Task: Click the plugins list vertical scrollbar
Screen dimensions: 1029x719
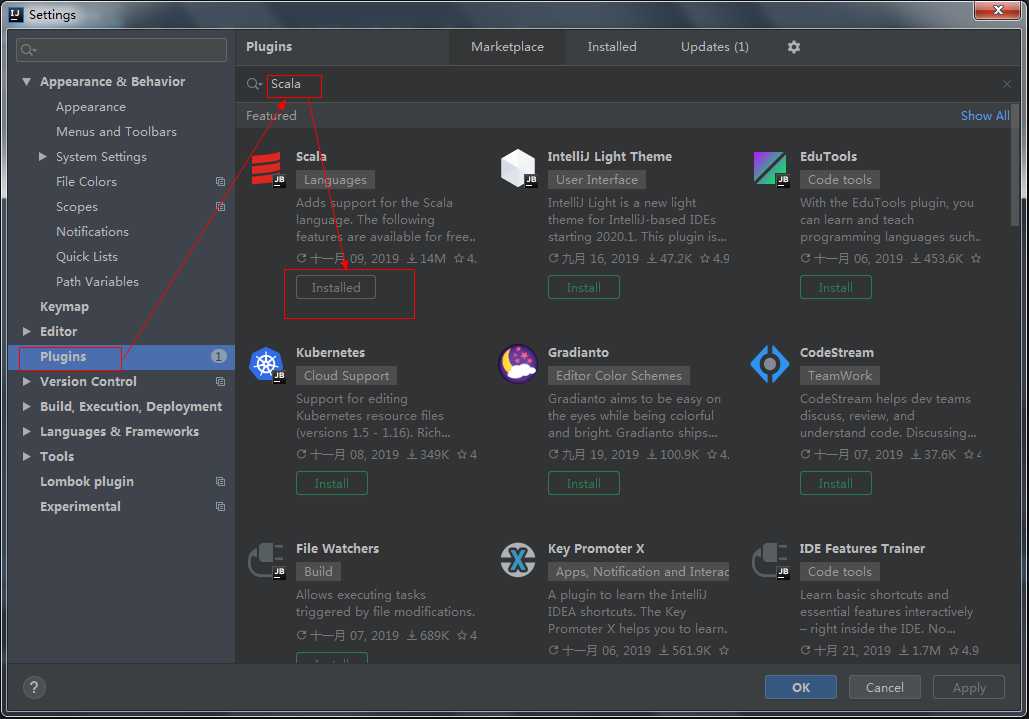Action: coord(1015,165)
